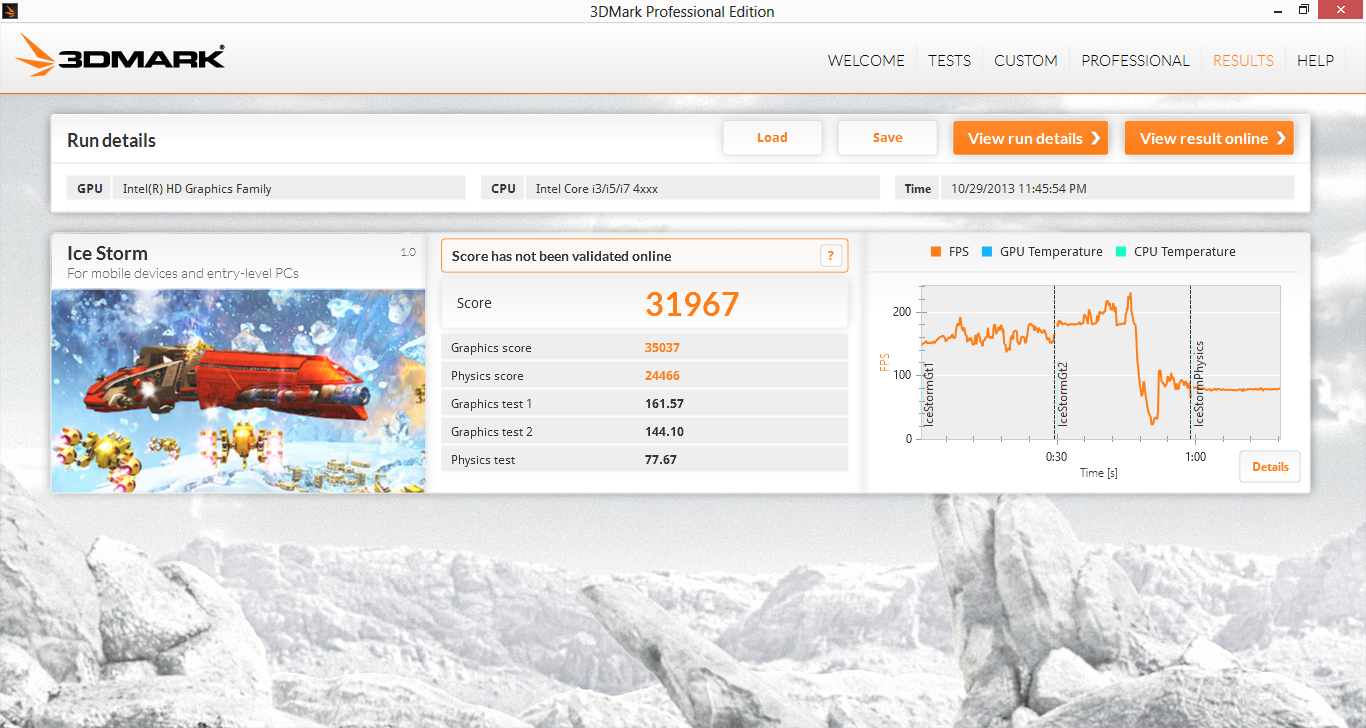1366x728 pixels.
Task: Click the CPU Temperature legend label
Action: click(1185, 252)
